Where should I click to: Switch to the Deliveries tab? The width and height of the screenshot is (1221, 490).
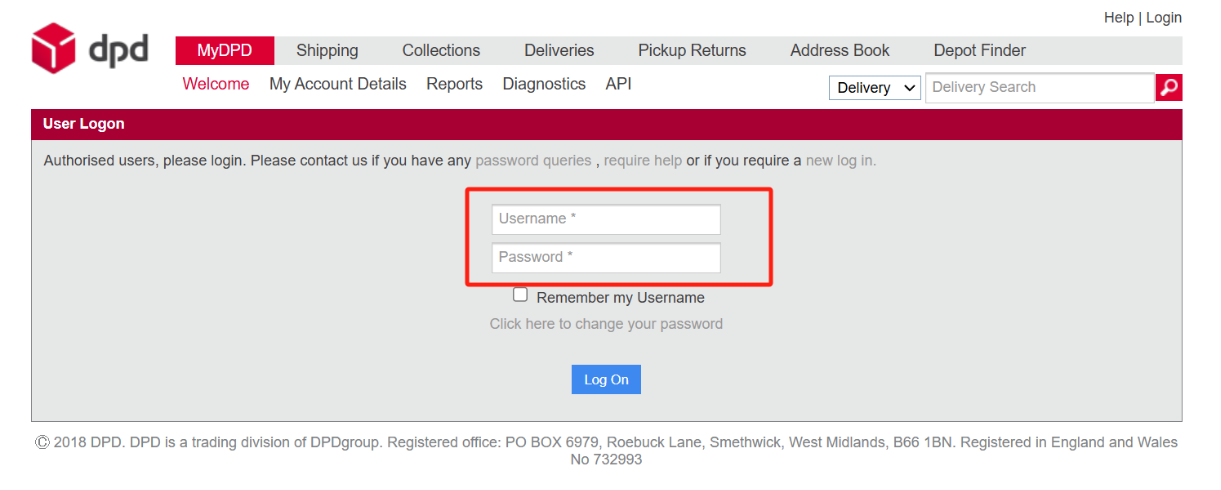click(559, 51)
